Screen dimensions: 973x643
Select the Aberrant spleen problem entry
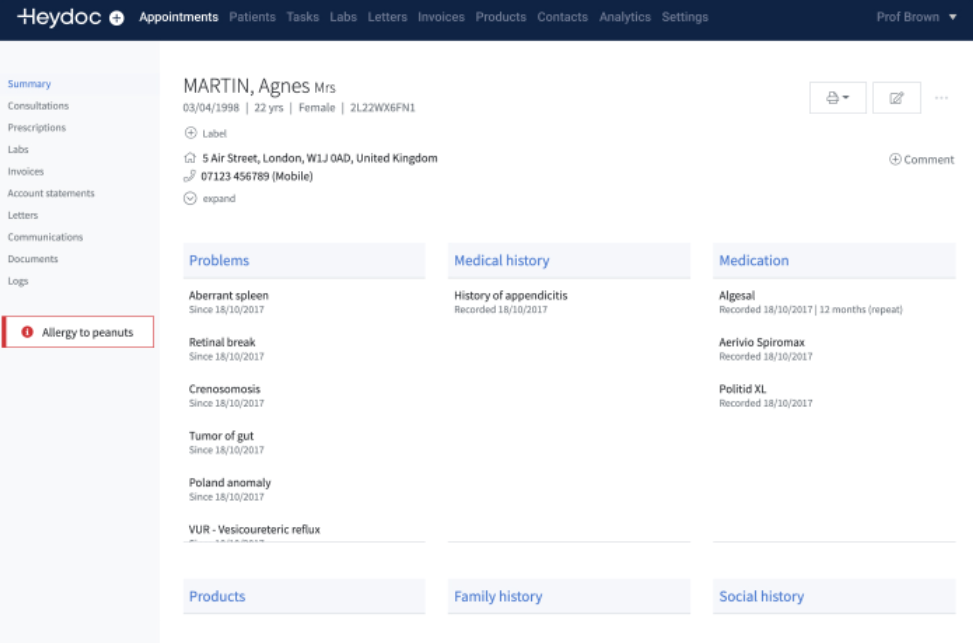click(229, 296)
